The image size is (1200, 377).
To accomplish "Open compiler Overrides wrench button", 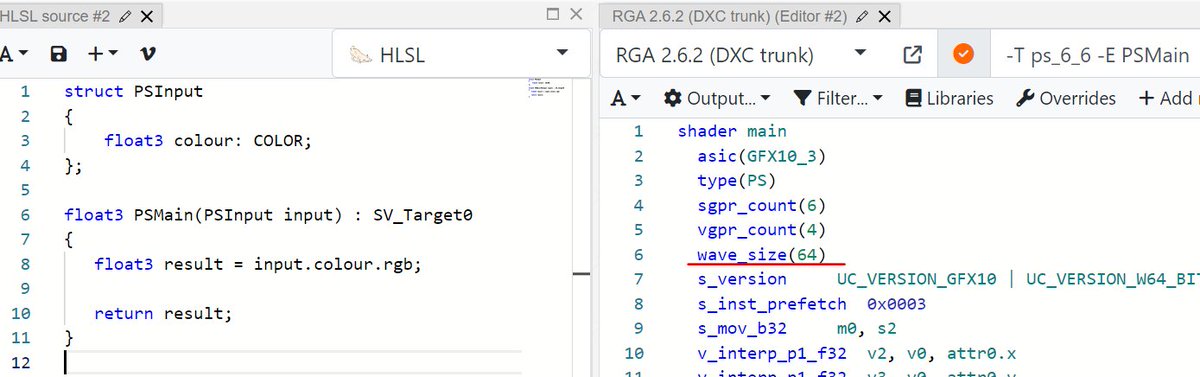I will pos(1065,98).
